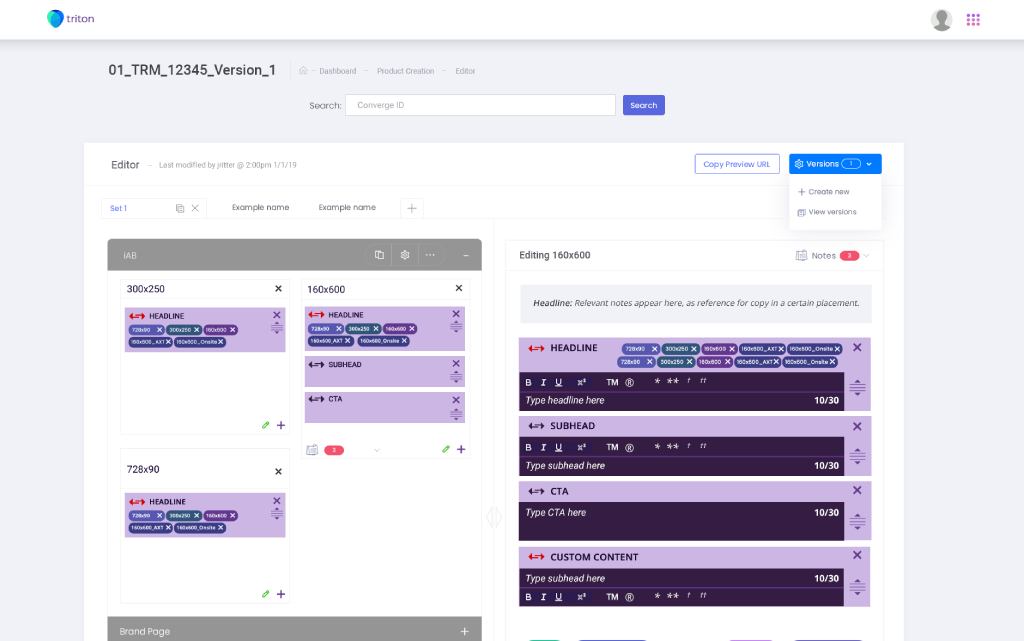Choose View versions from the menu

pos(831,212)
